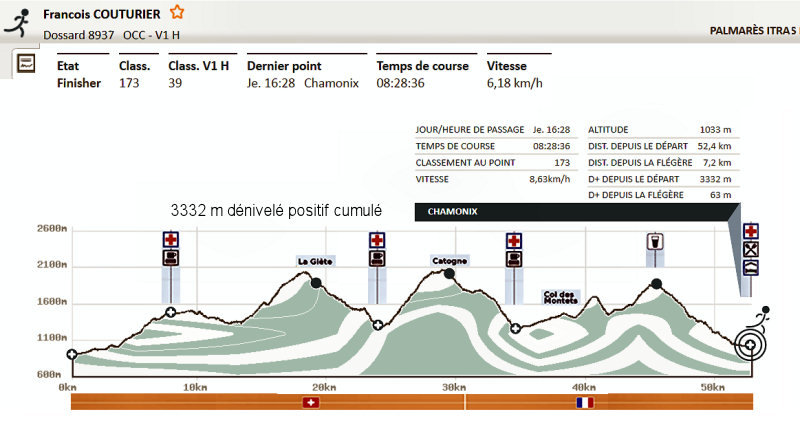Click the Etat column header
The width and height of the screenshot is (800, 447).
tap(68, 66)
